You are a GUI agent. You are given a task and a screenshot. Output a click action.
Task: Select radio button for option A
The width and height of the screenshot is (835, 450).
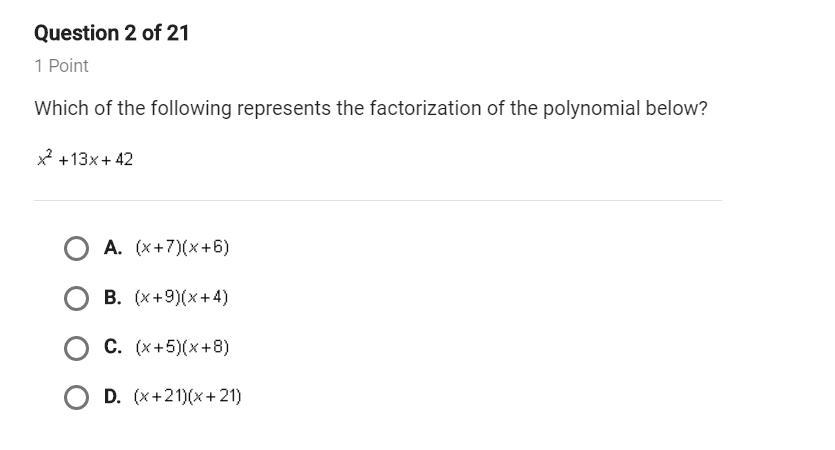coord(76,249)
